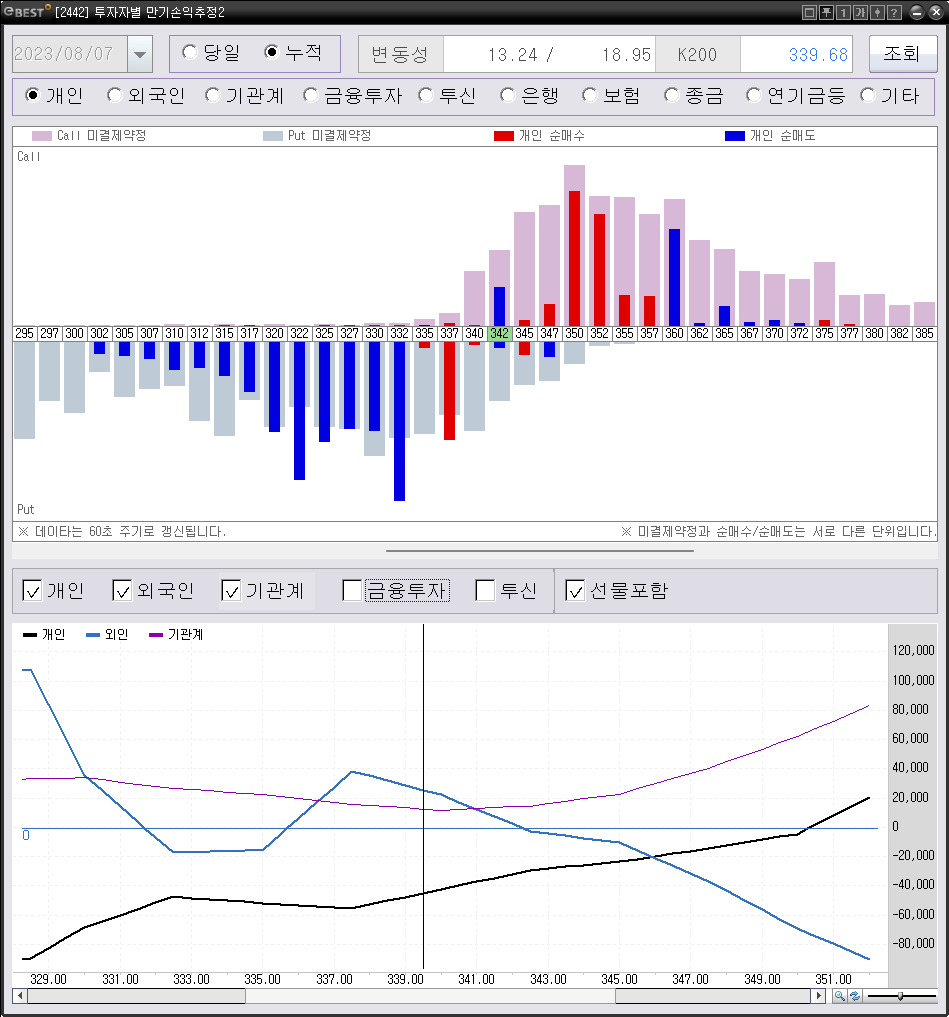
Task: Click the blue 외인 line legend
Action: pyautogui.click(x=107, y=634)
